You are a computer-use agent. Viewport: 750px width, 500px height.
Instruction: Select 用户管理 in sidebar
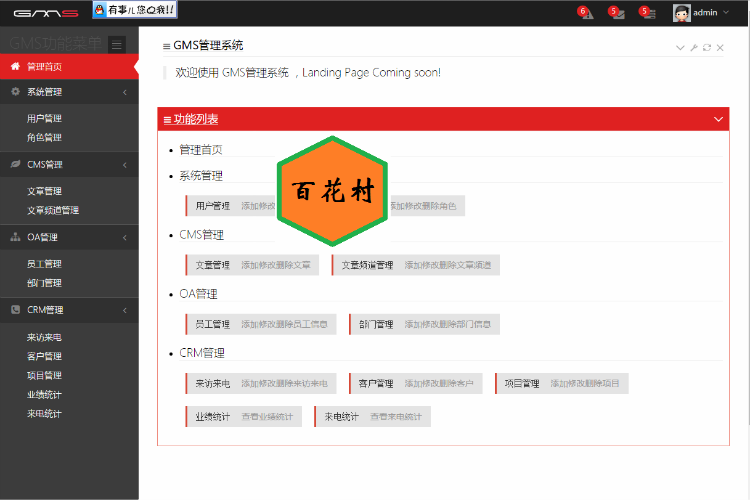pyautogui.click(x=44, y=119)
